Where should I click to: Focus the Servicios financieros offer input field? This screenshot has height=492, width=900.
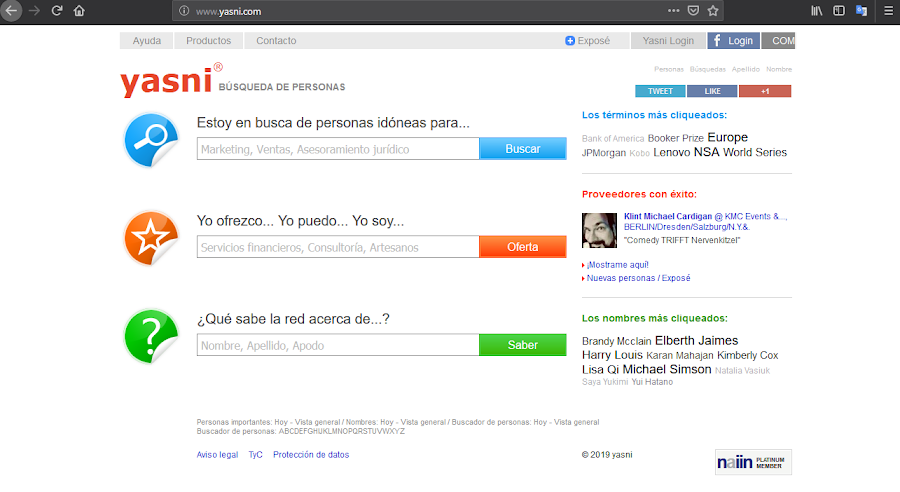pos(338,247)
